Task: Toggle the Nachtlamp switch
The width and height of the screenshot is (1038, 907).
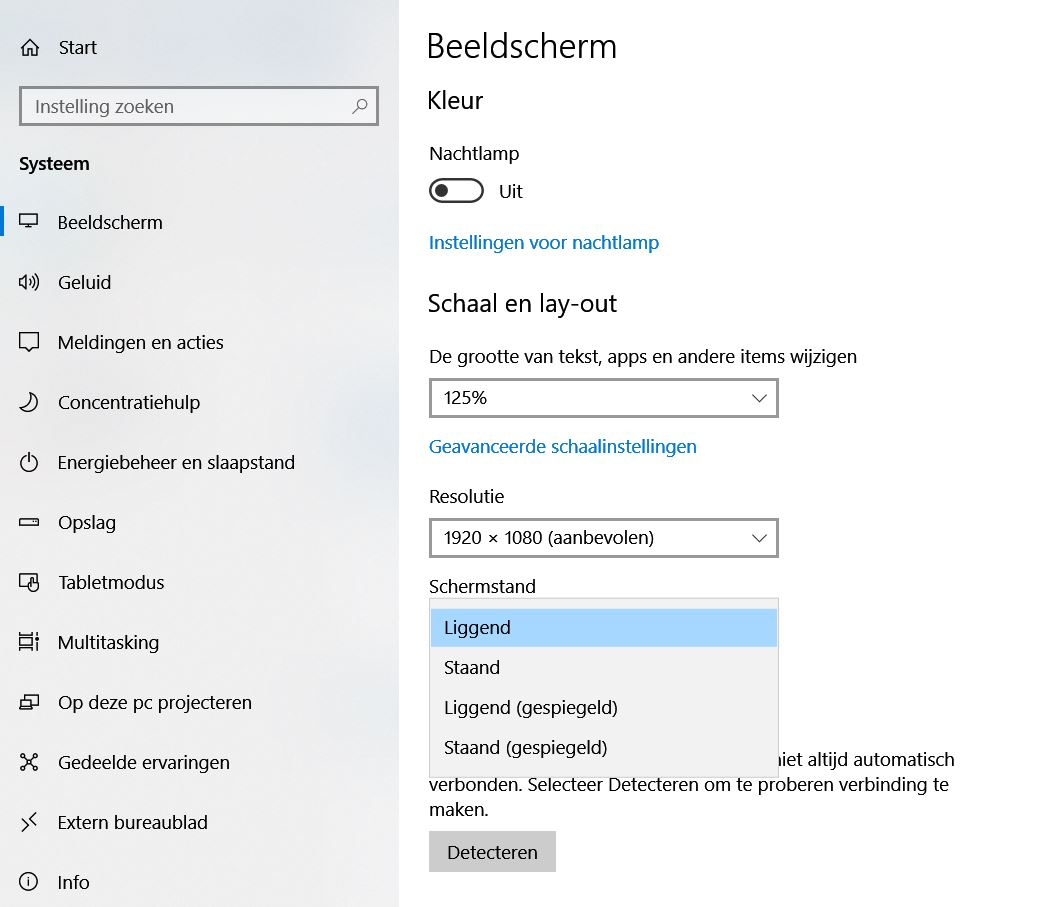Action: (x=456, y=191)
